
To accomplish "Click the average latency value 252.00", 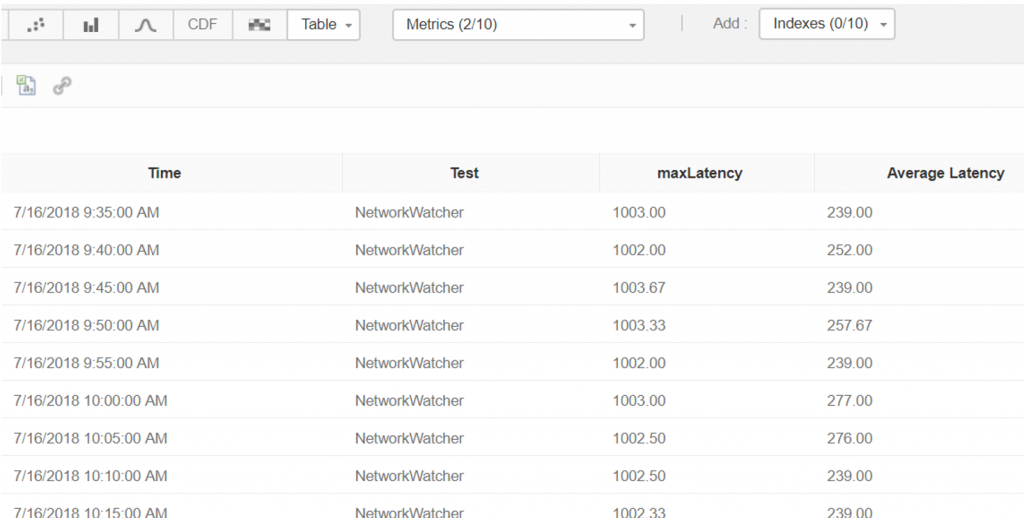I will point(849,250).
